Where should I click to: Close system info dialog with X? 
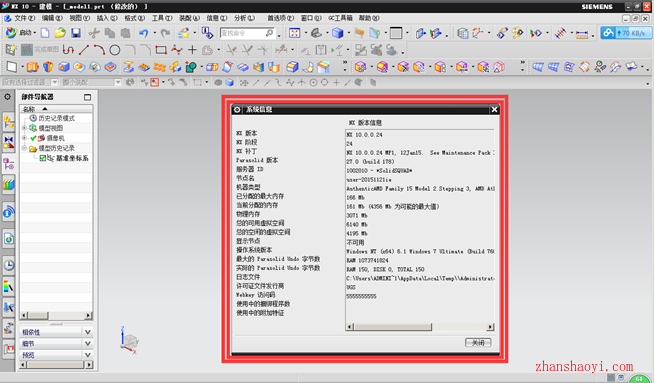494,109
